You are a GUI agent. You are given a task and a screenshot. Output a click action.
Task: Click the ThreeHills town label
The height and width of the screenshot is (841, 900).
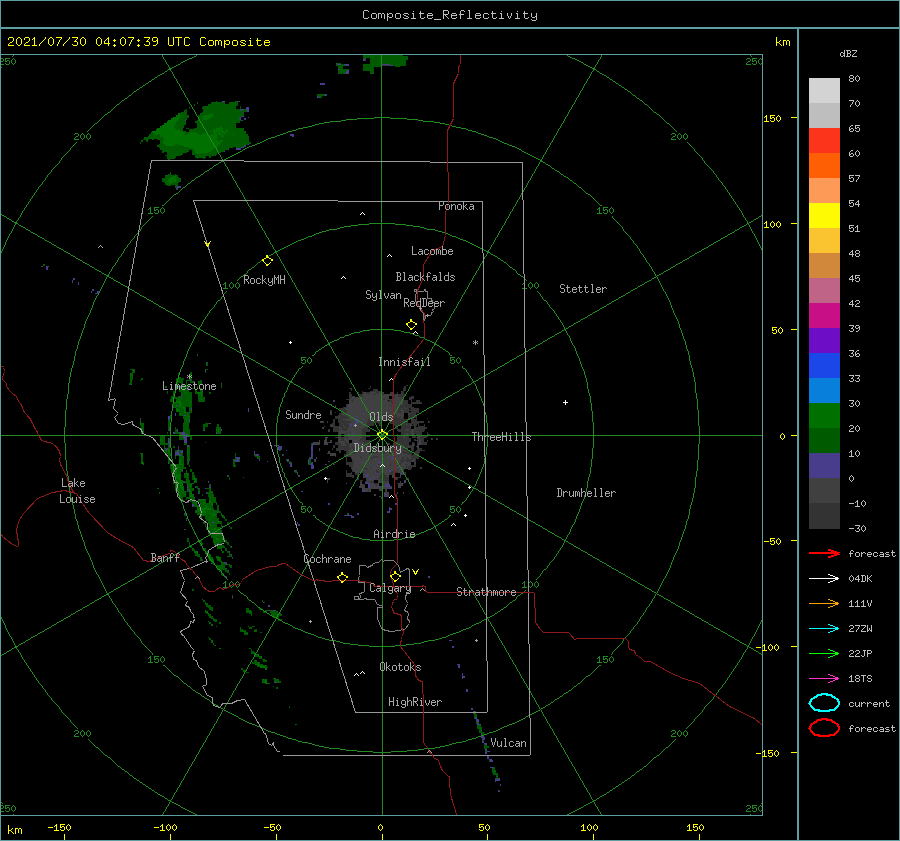(501, 437)
